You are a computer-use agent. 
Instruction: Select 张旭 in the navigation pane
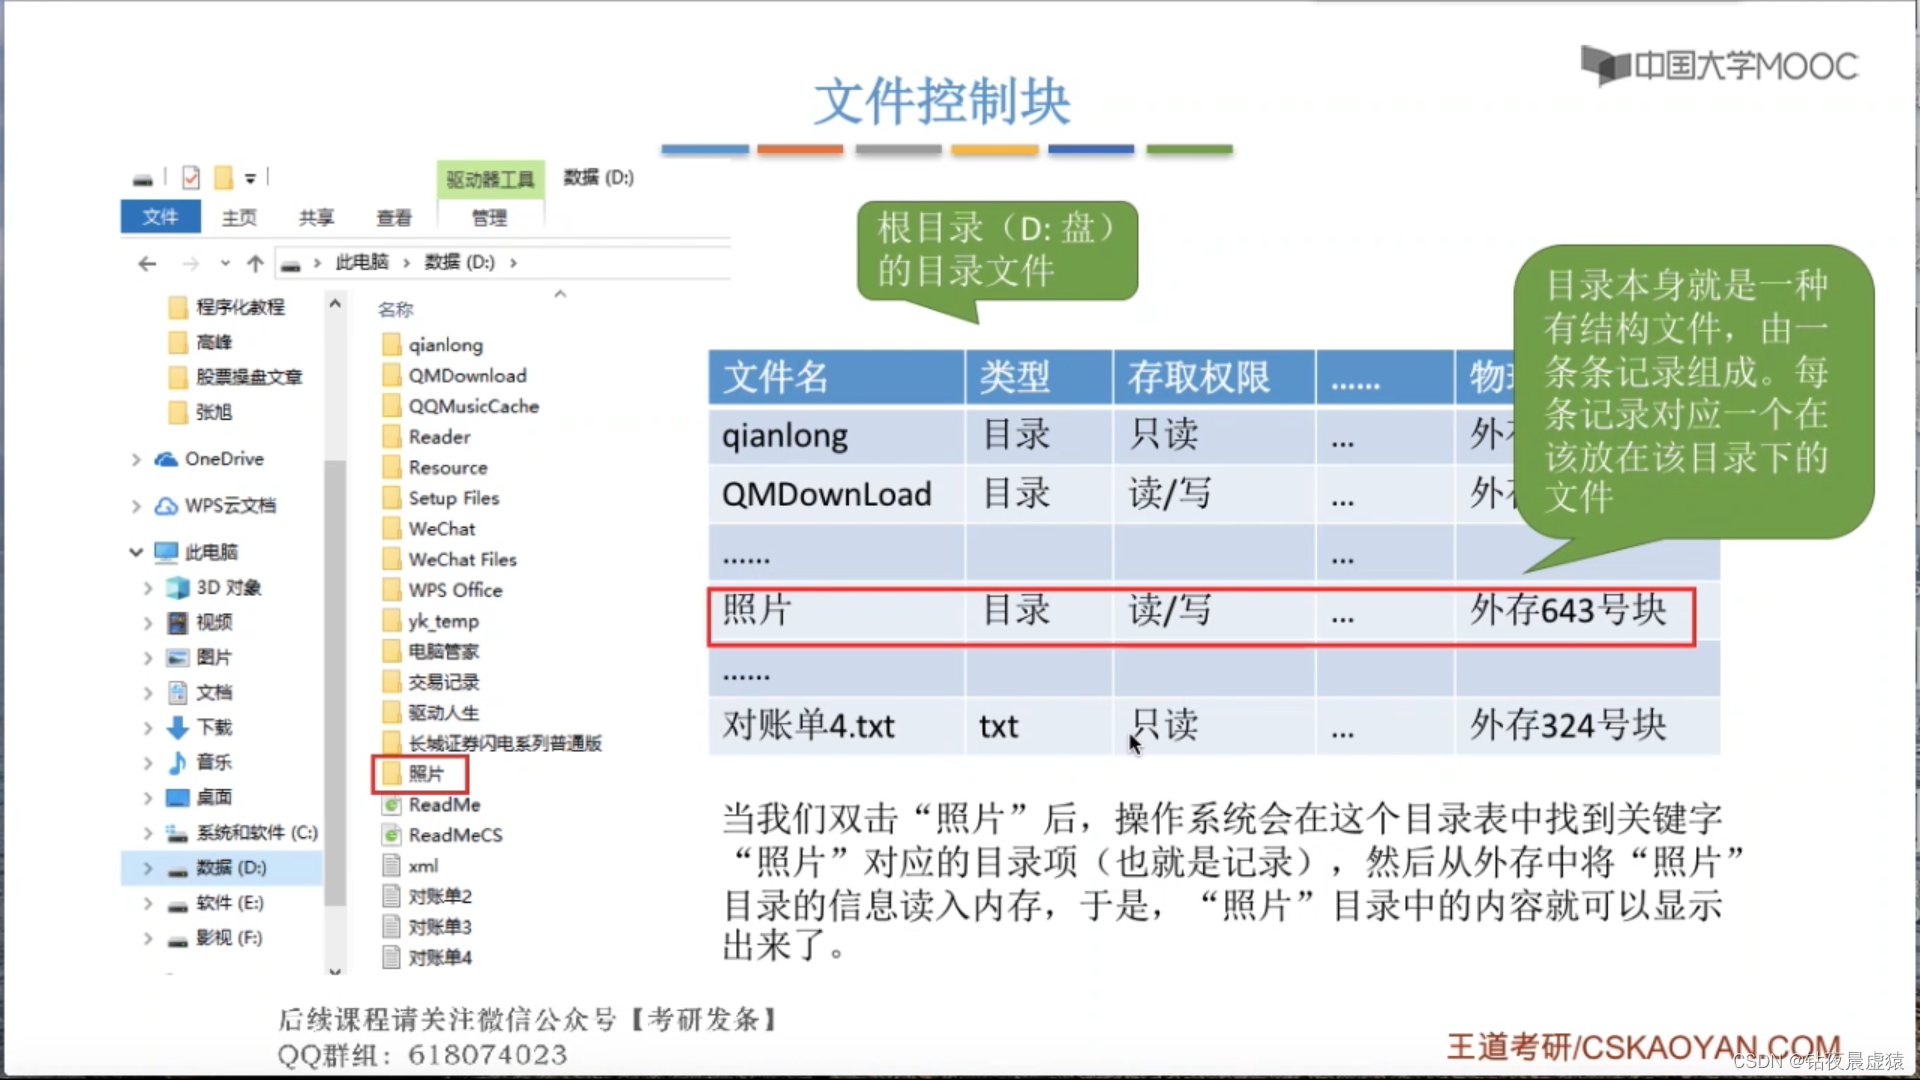(x=201, y=412)
